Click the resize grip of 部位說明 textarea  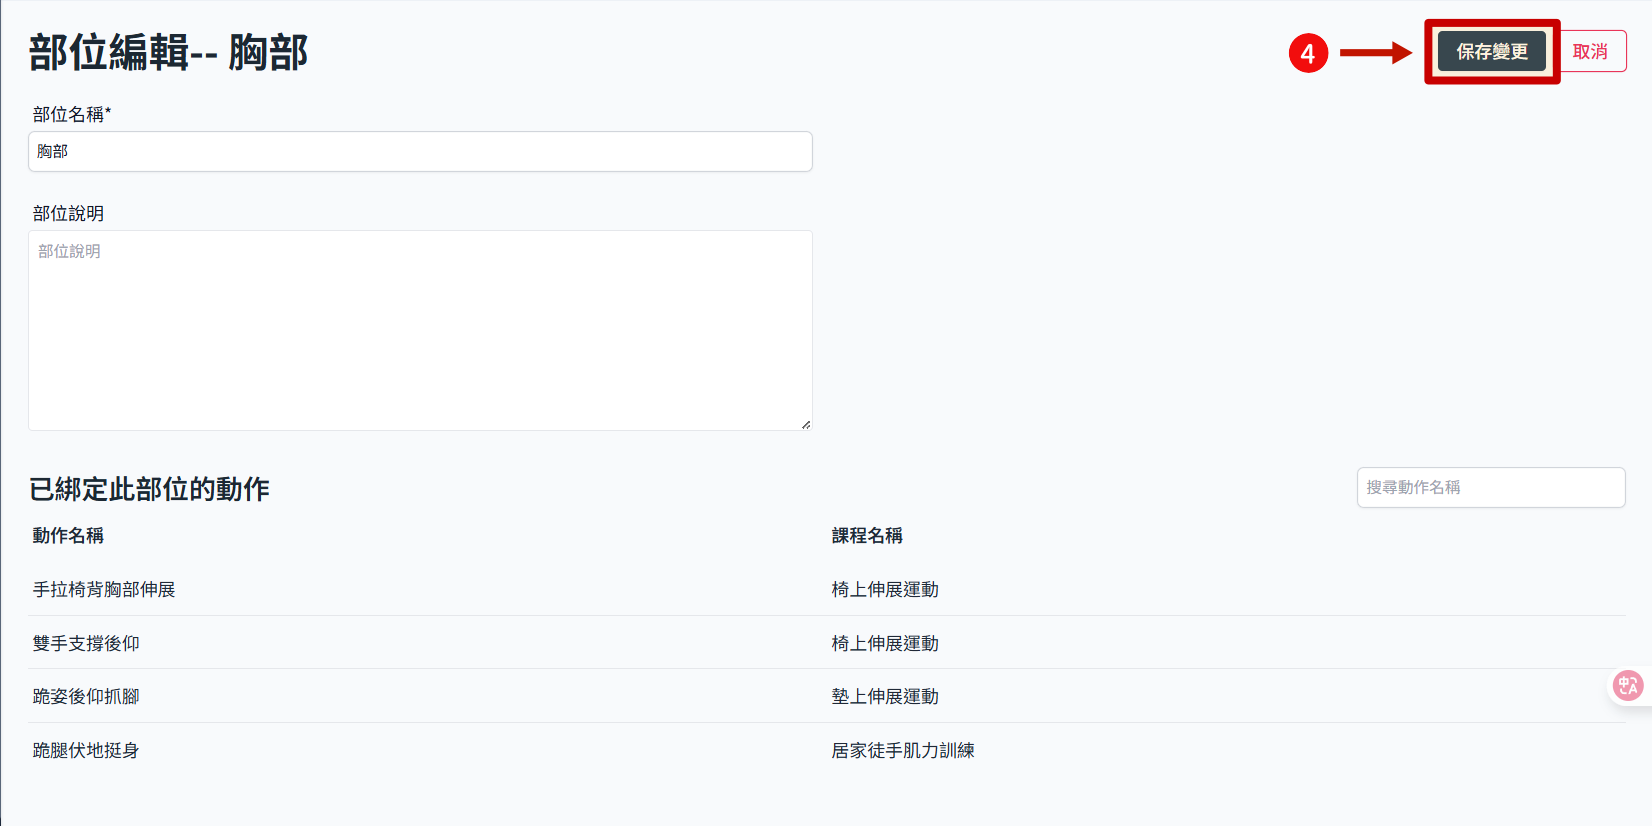[806, 424]
